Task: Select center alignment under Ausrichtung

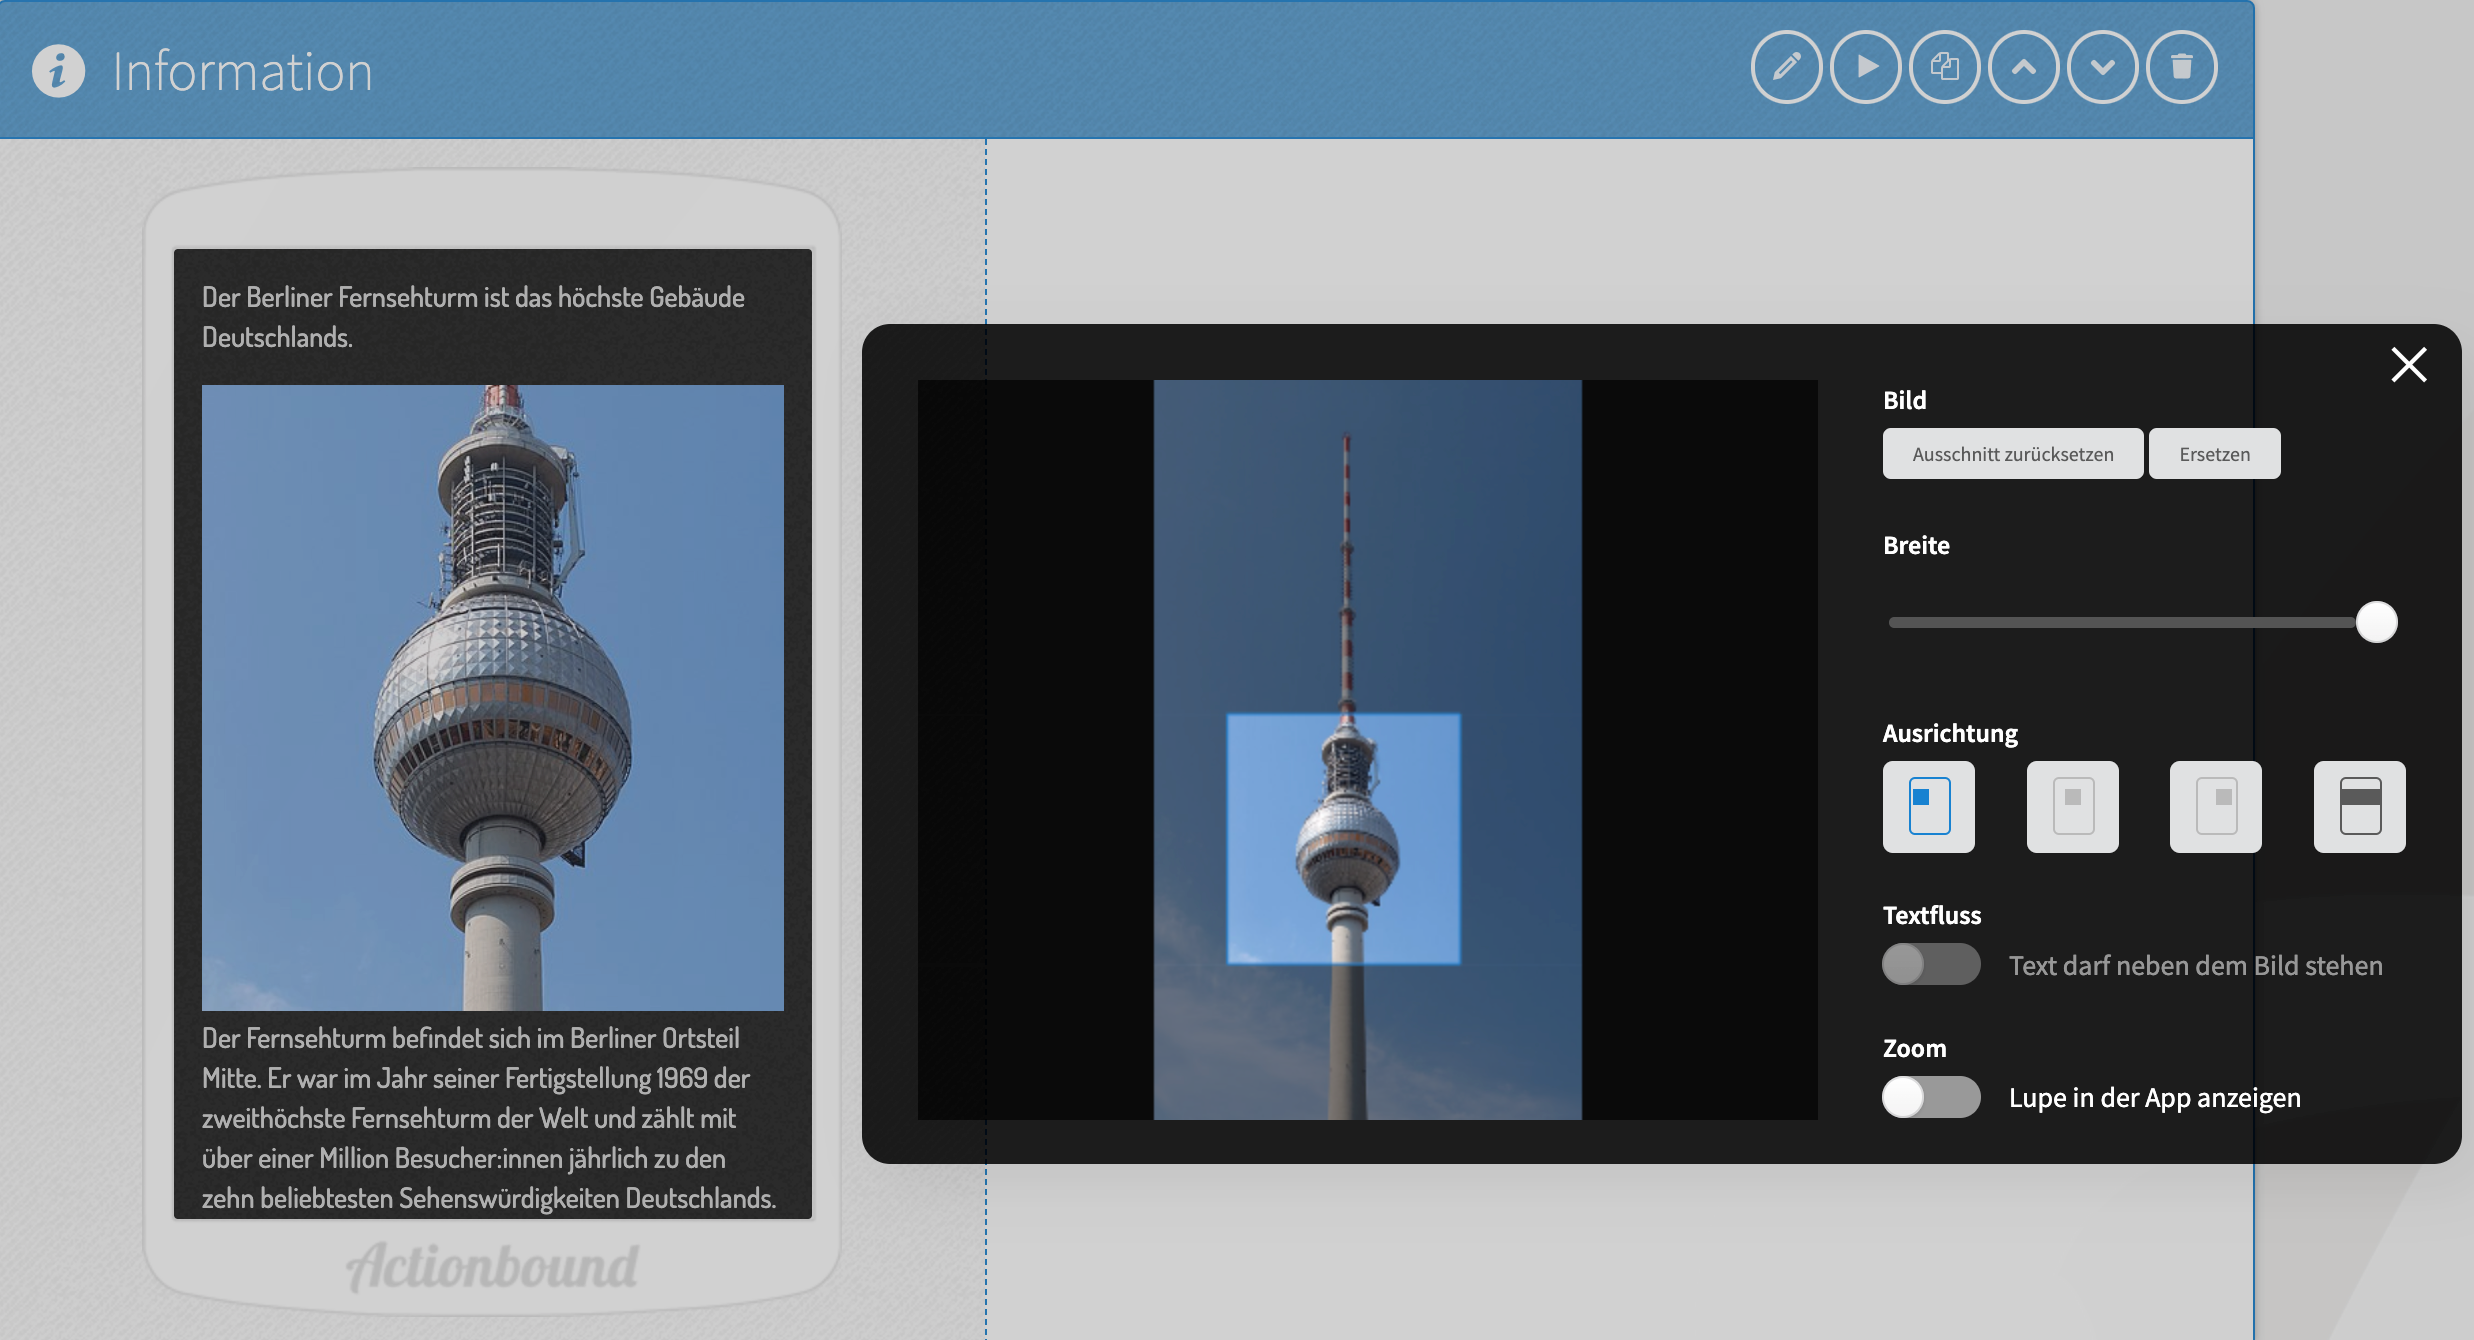Action: click(2073, 806)
